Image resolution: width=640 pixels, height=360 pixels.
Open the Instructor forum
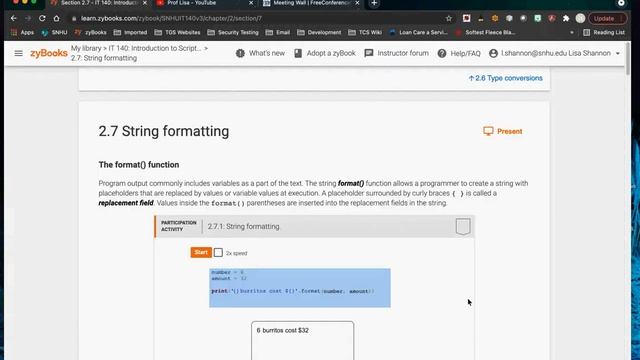point(396,53)
